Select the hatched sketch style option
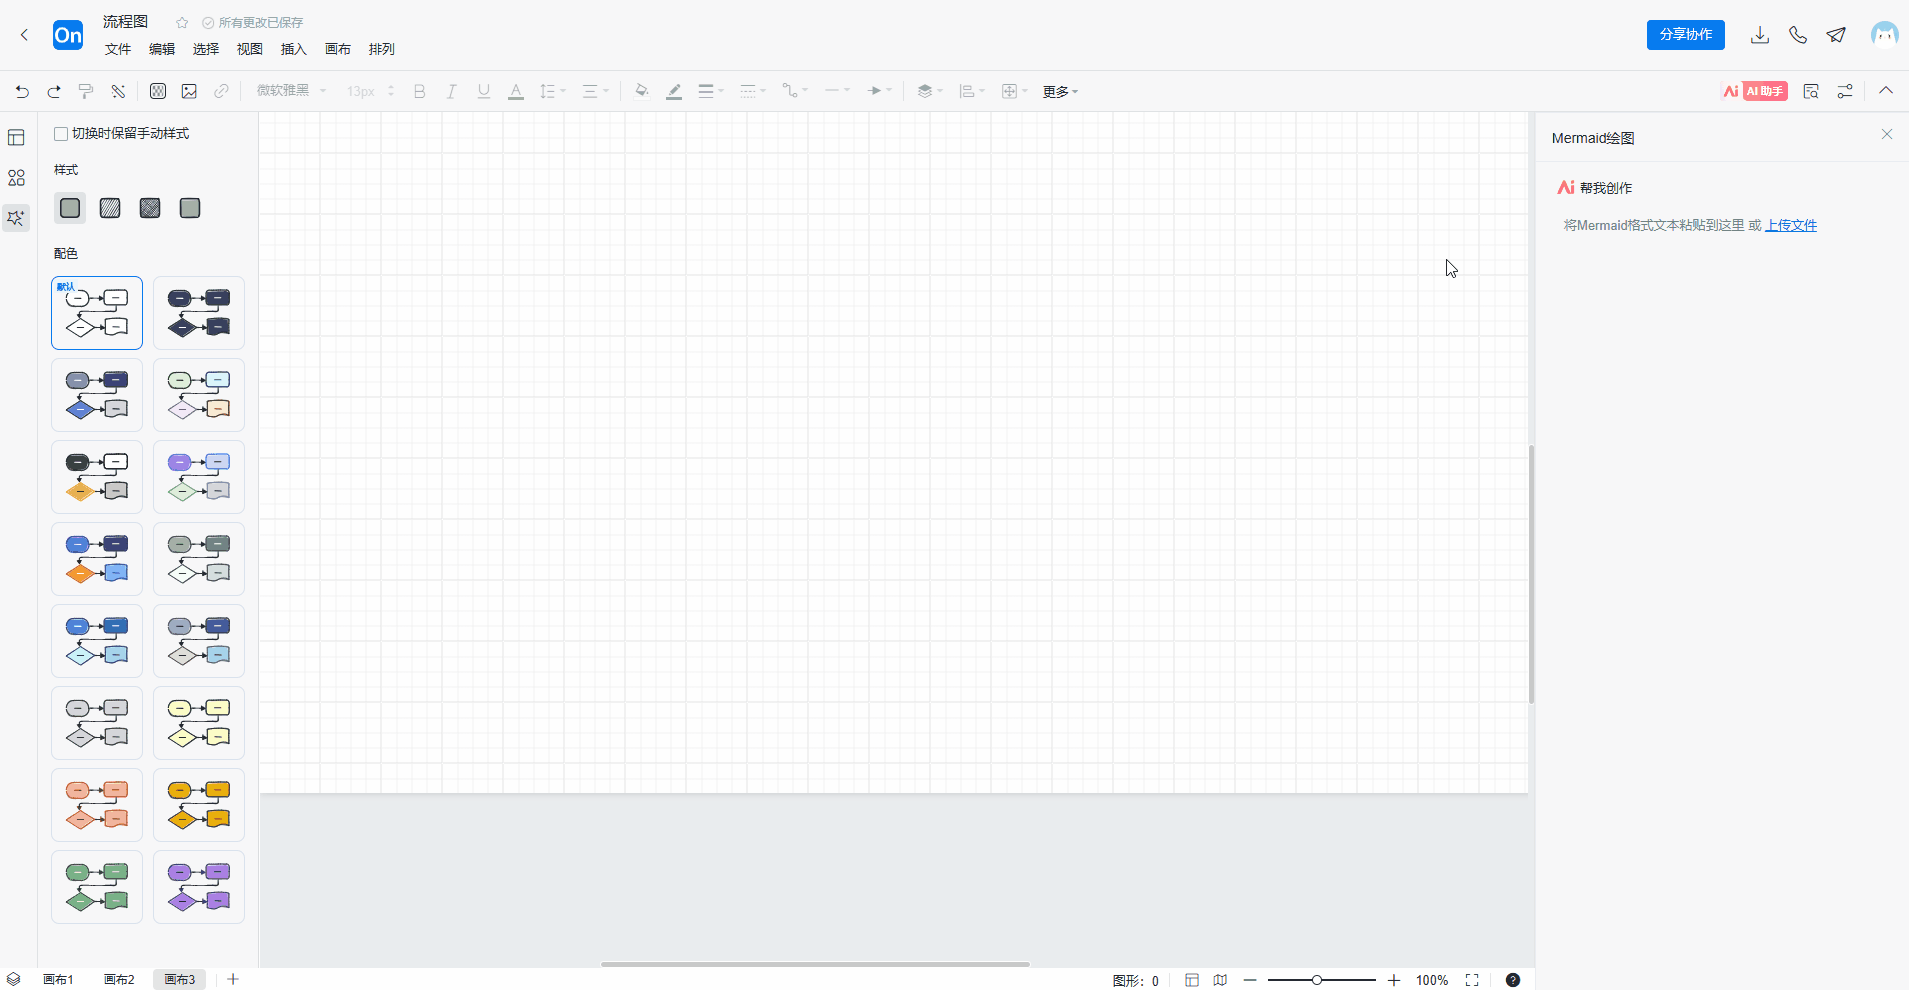The width and height of the screenshot is (1909, 990). (110, 208)
